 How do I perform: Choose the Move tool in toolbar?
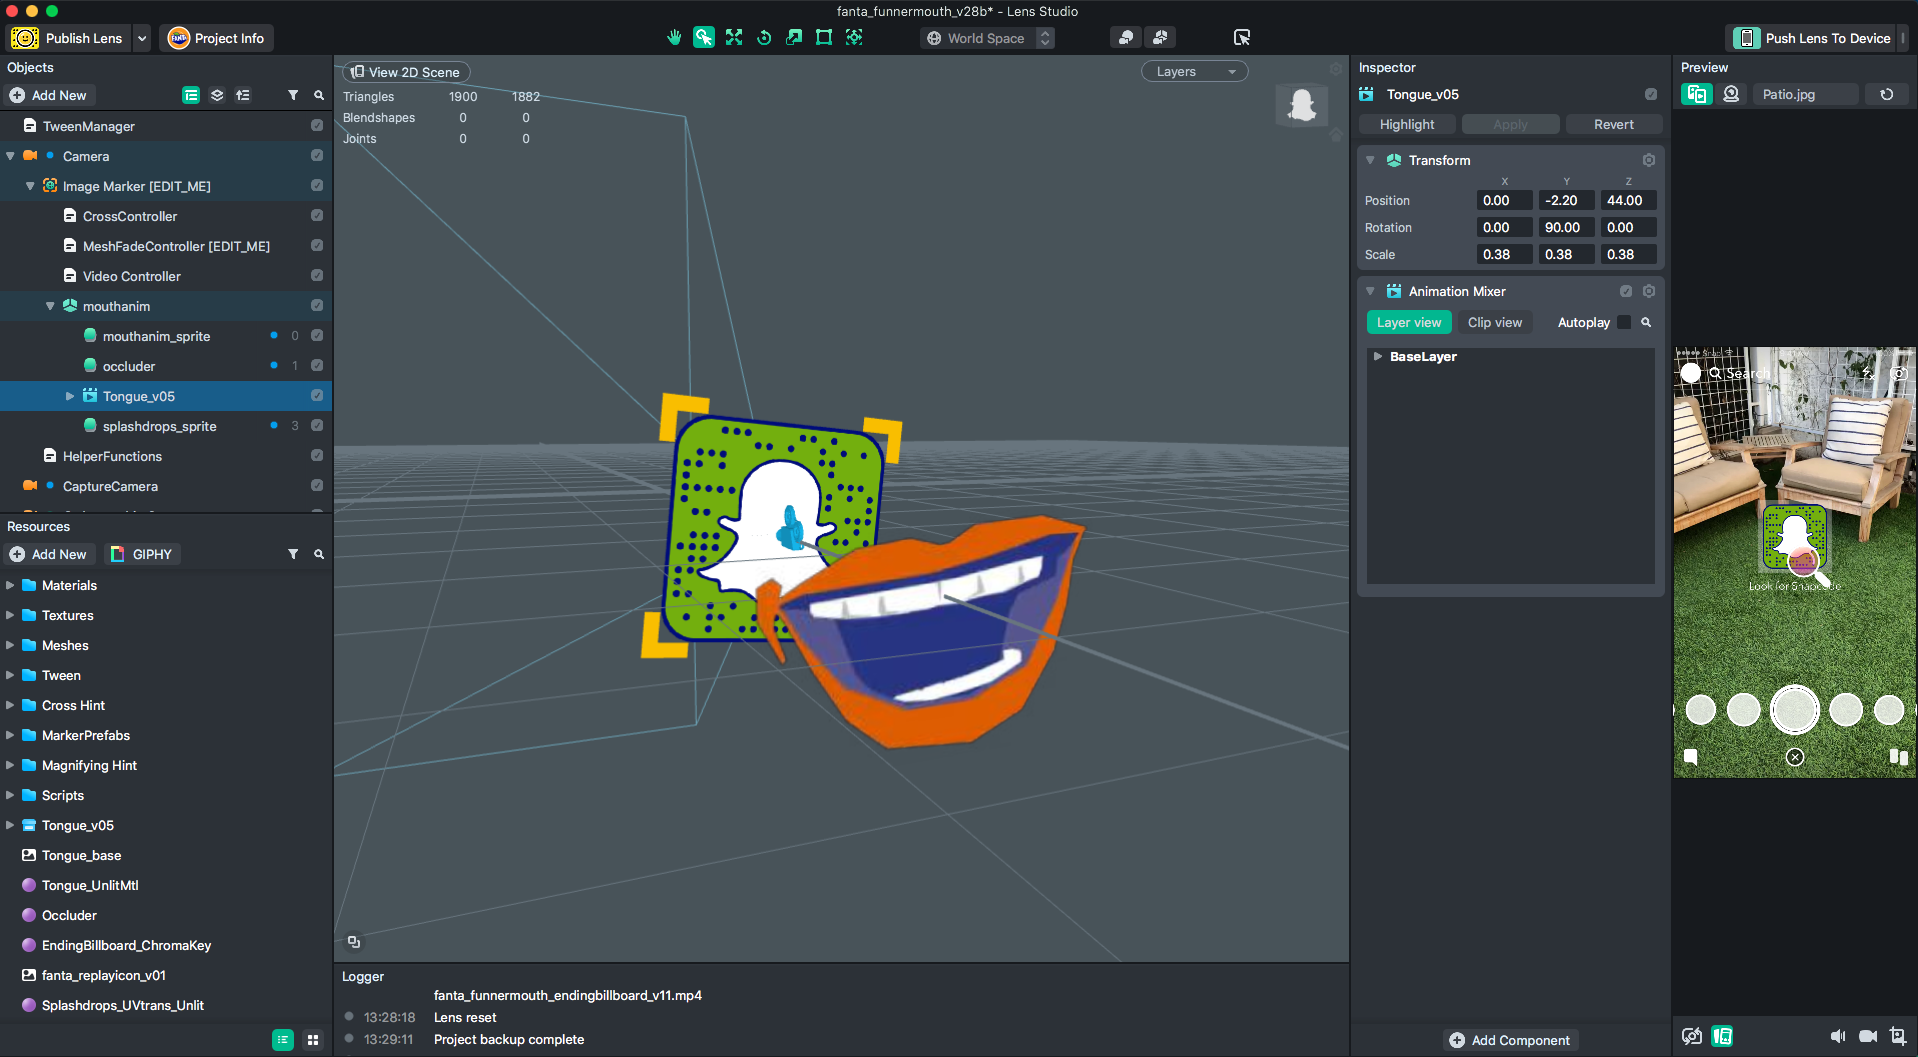point(734,38)
